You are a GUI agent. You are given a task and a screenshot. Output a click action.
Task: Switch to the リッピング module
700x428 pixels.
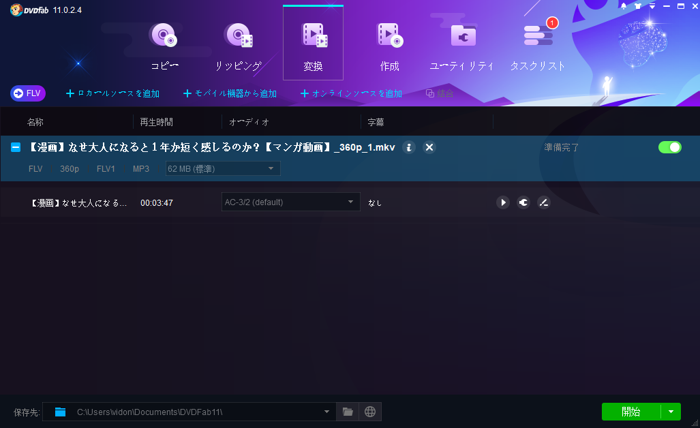click(x=238, y=46)
